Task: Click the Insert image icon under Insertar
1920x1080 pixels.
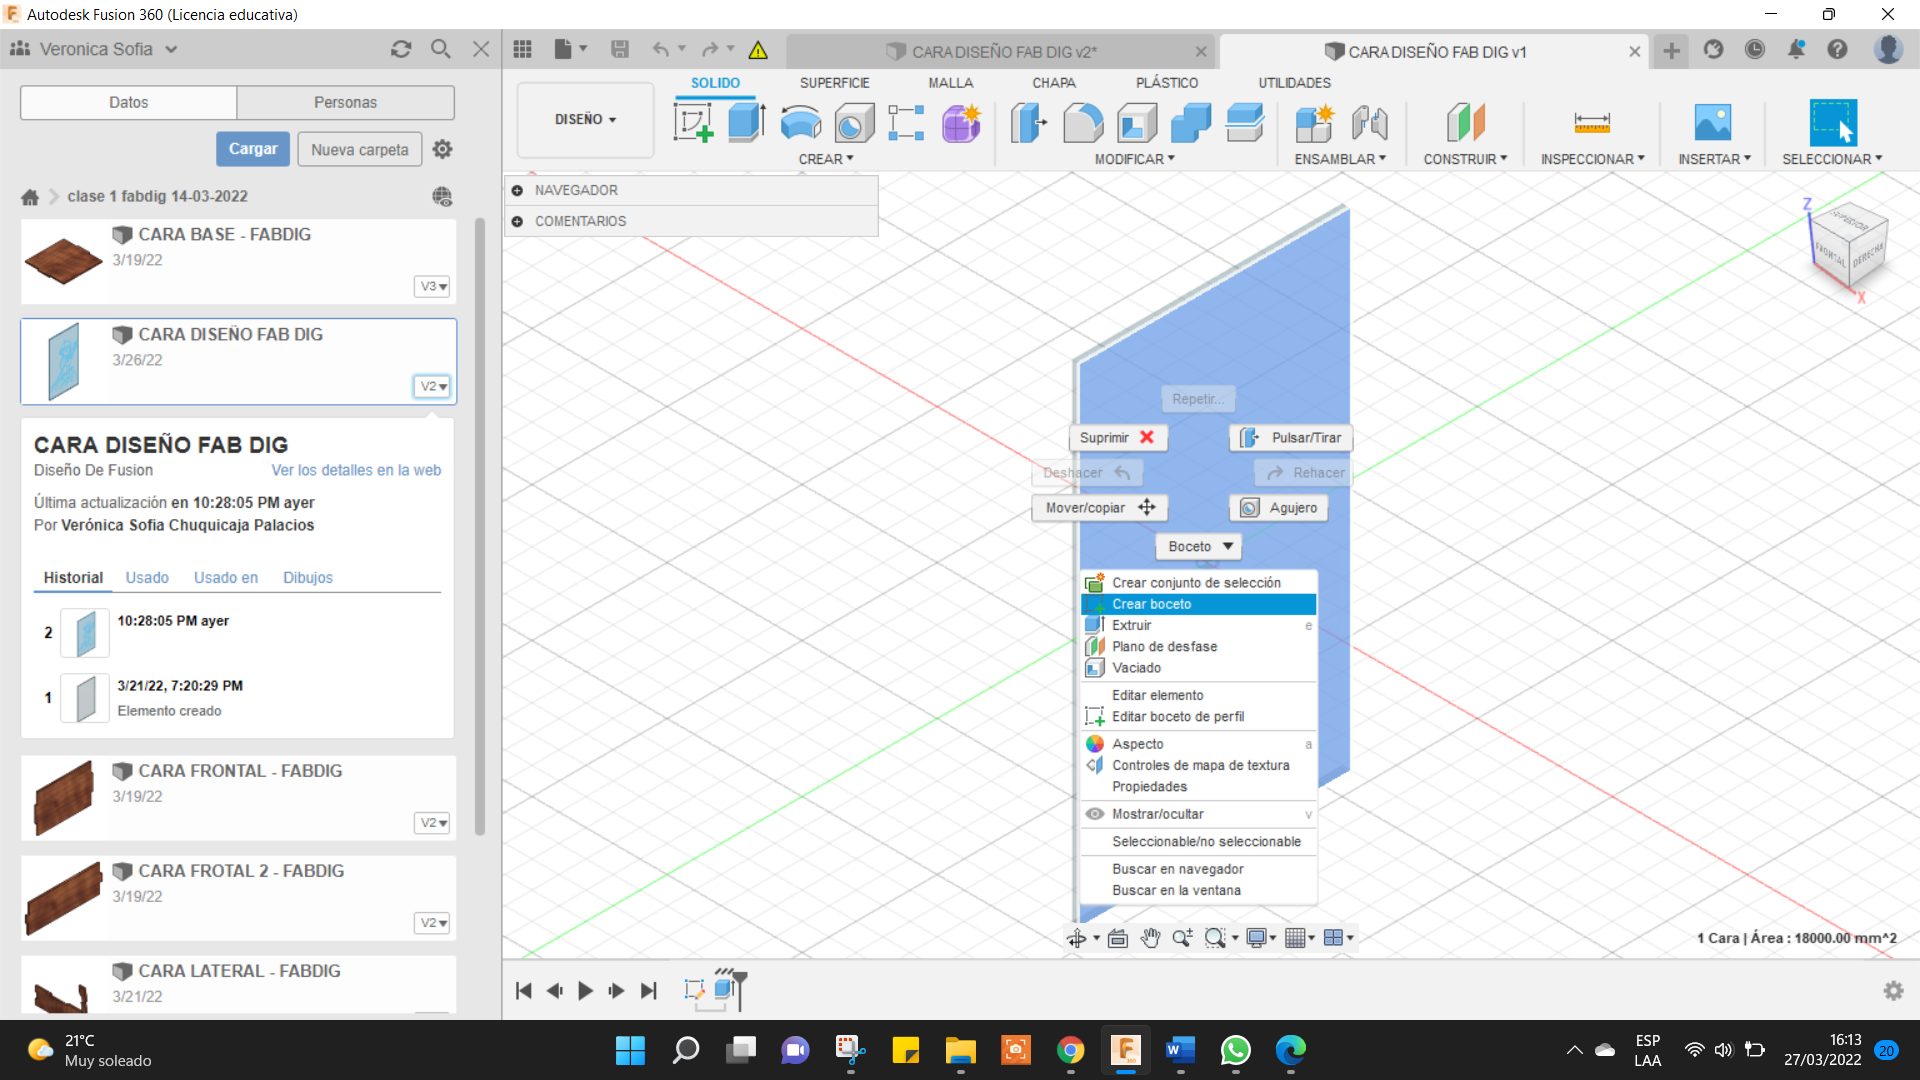Action: click(1713, 123)
